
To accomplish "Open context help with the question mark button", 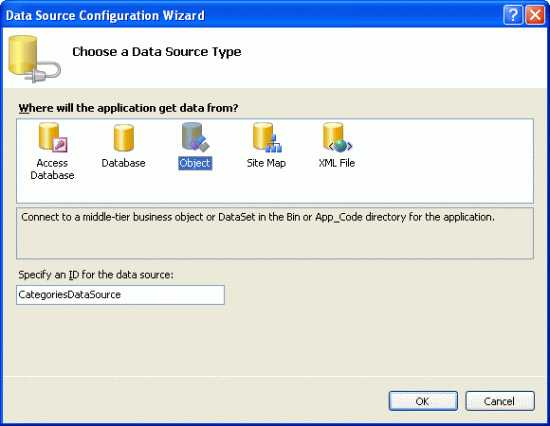I will 513,15.
